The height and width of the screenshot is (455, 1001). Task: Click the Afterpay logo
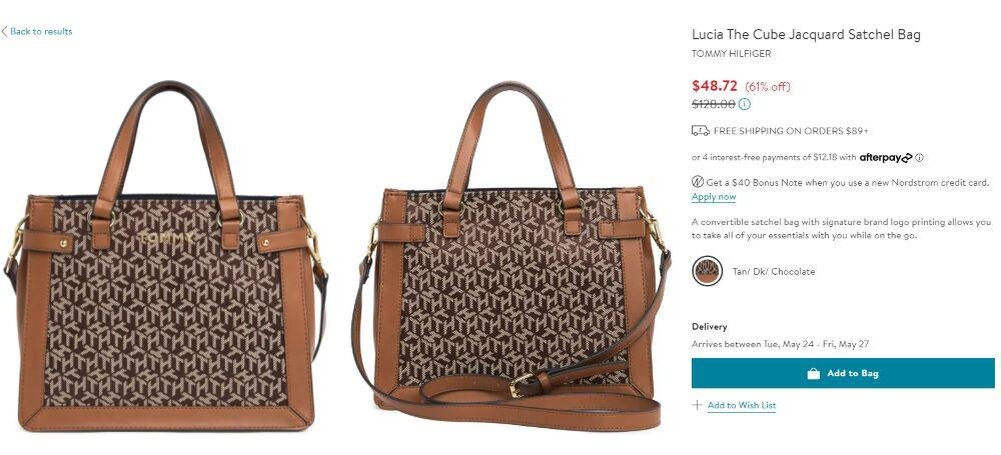point(886,157)
